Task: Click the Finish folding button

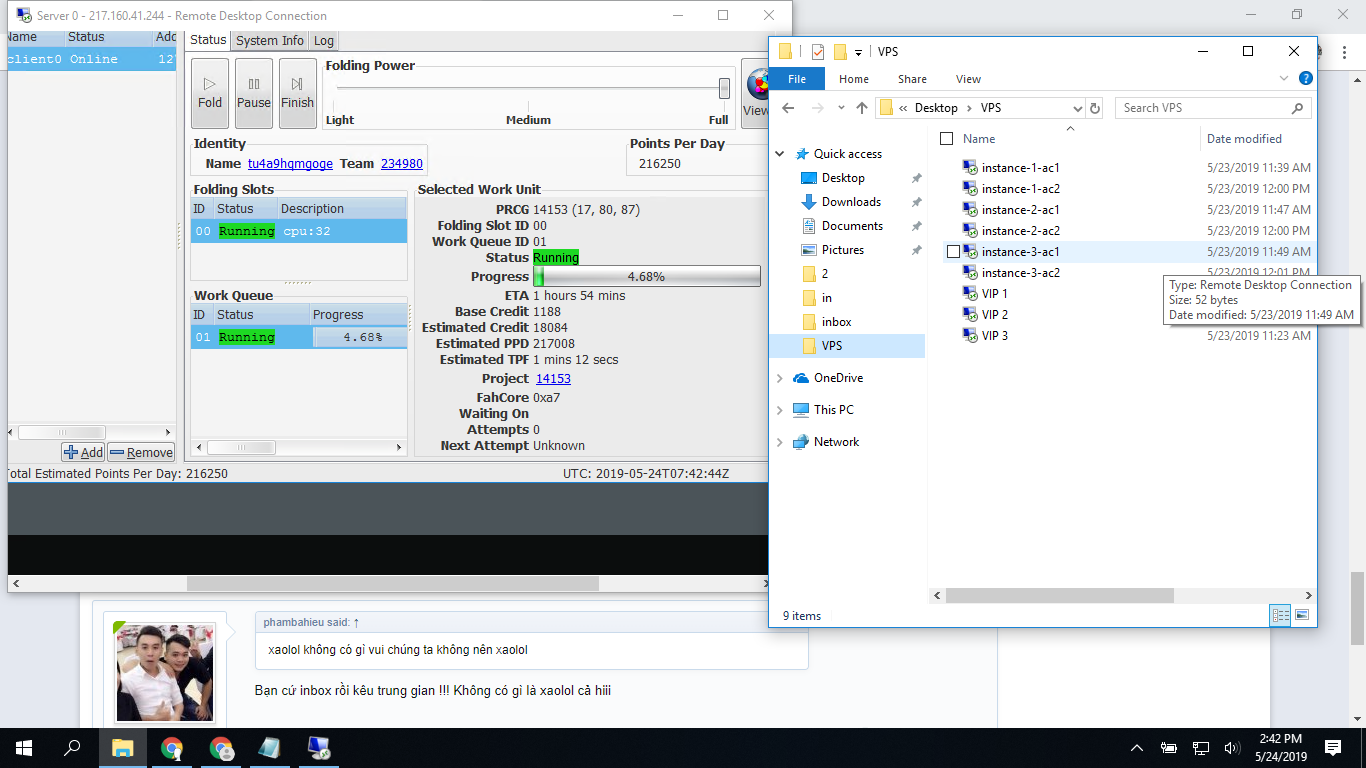Action: (297, 93)
